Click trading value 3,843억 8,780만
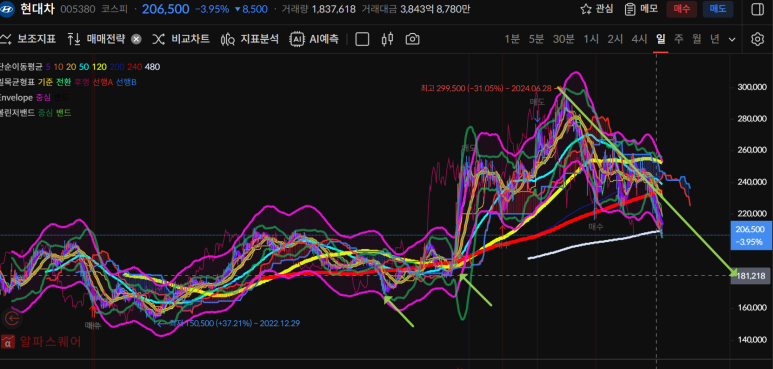The height and width of the screenshot is (369, 773). point(435,9)
